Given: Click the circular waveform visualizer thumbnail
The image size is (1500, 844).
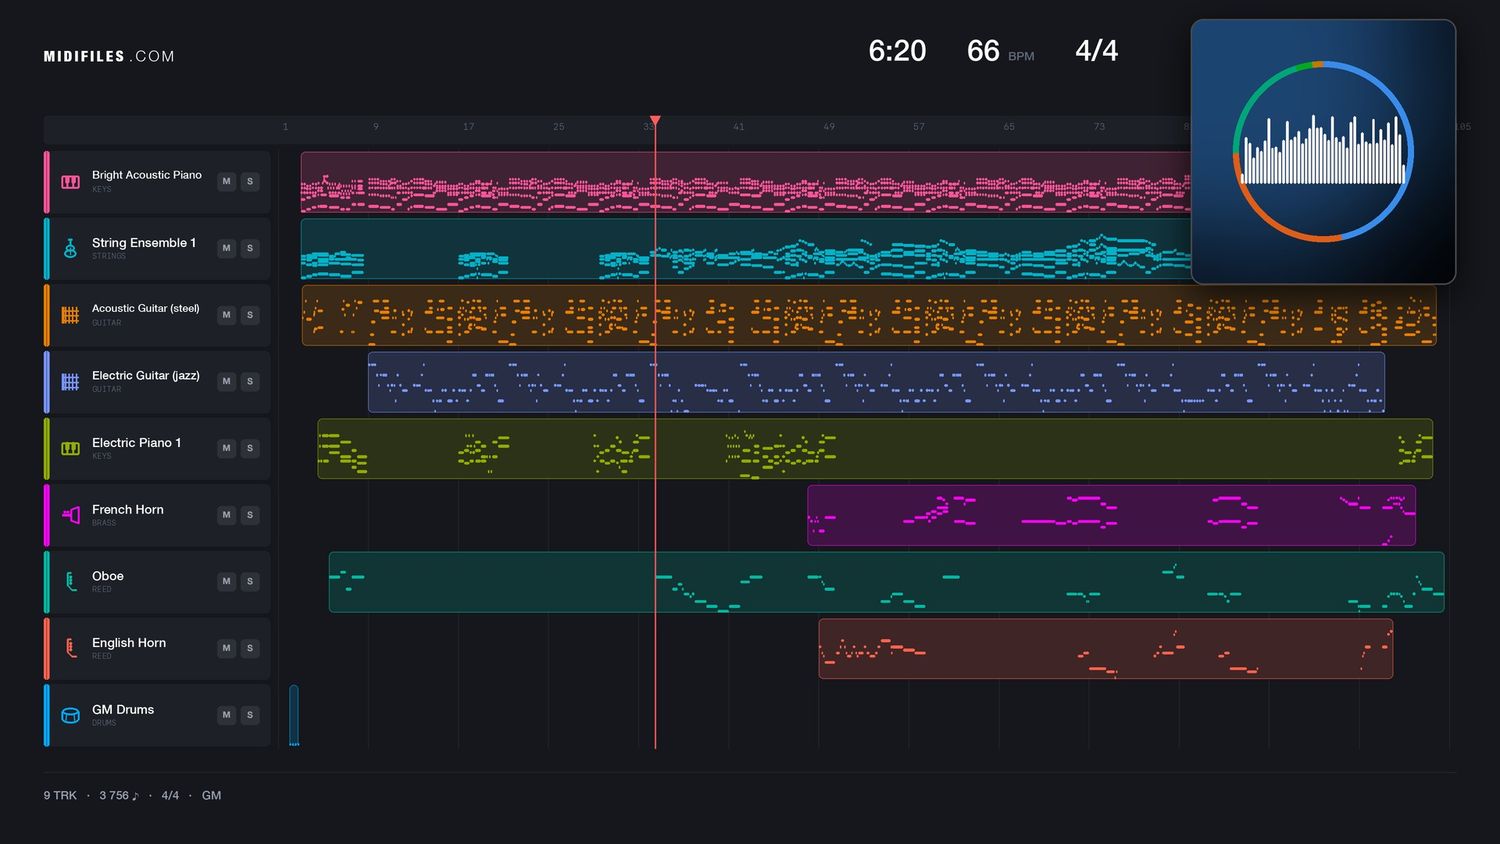Looking at the screenshot, I should 1323,152.
